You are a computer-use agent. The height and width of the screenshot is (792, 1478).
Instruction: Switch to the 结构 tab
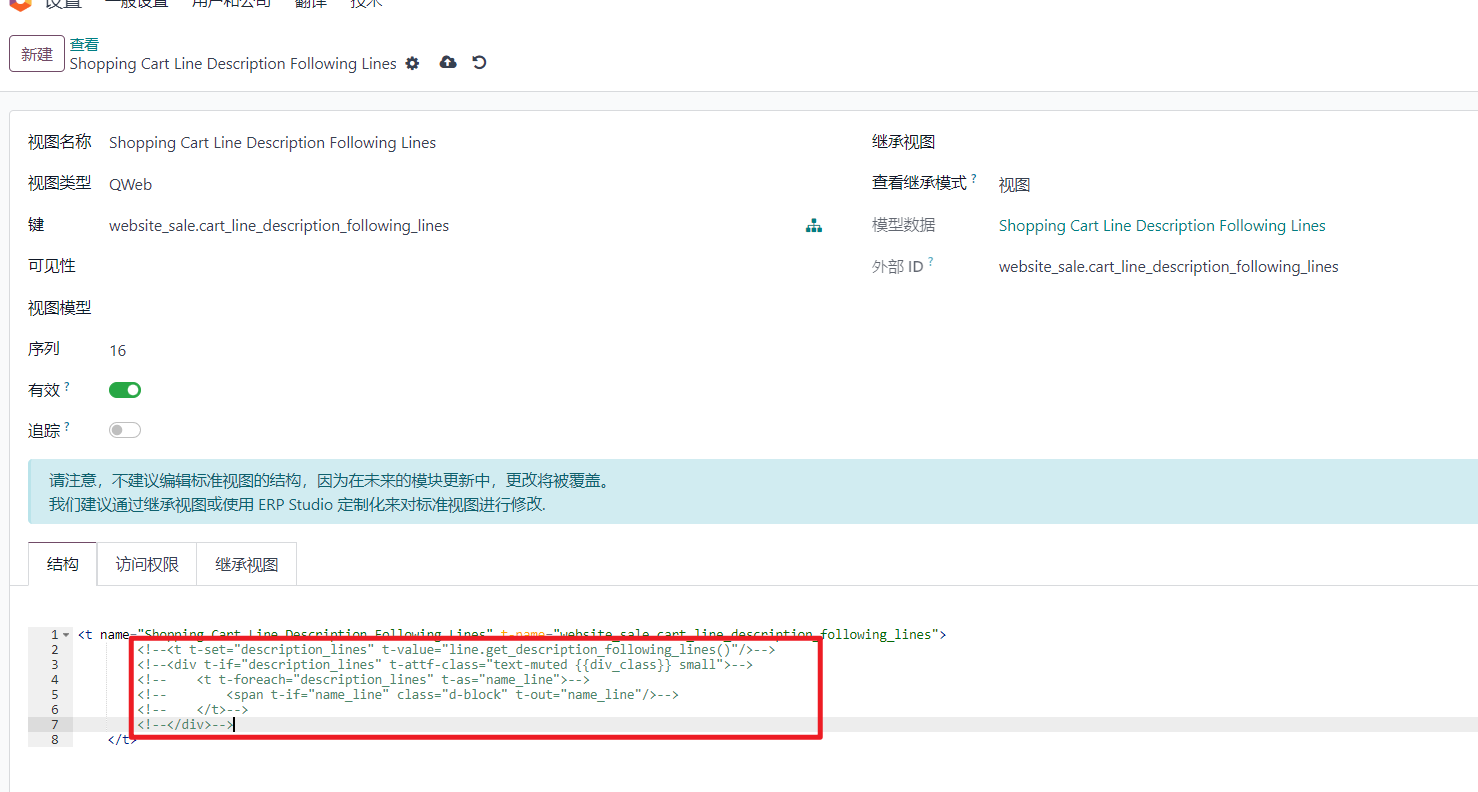(x=62, y=564)
